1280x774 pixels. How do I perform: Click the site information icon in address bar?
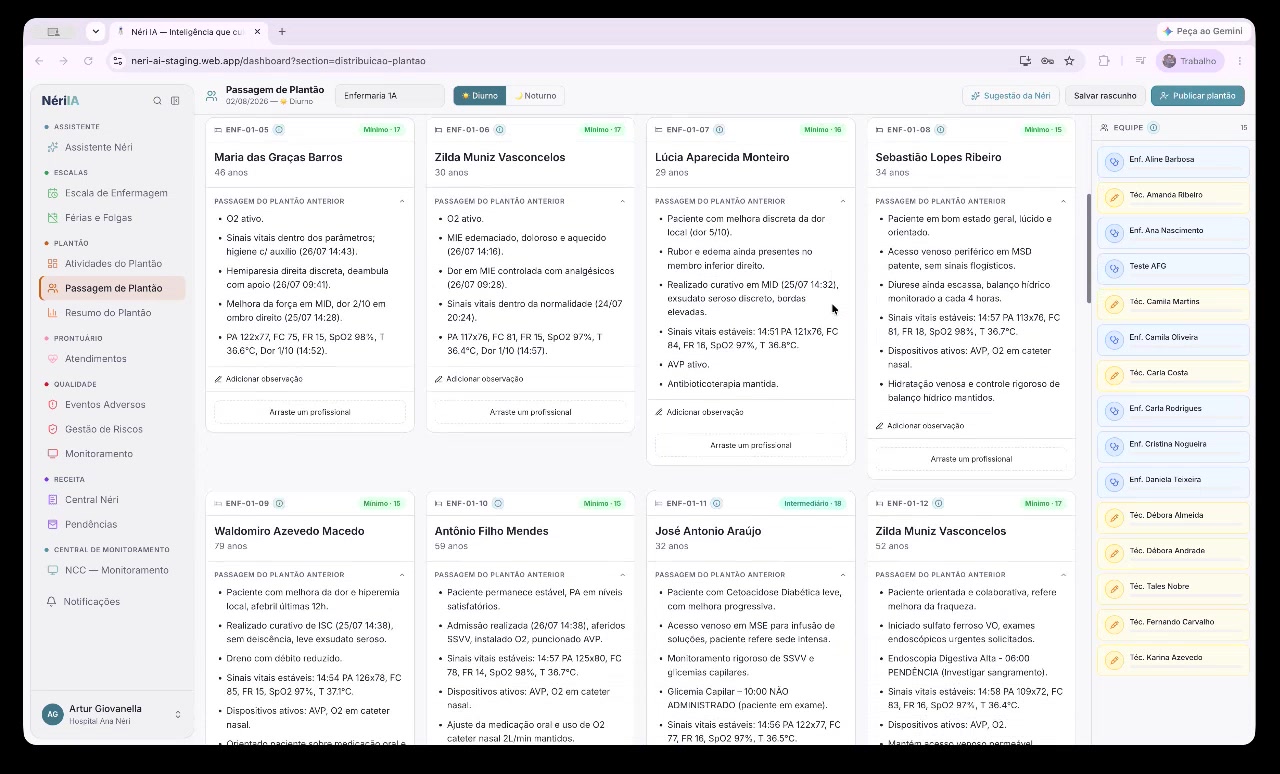pyautogui.click(x=118, y=61)
